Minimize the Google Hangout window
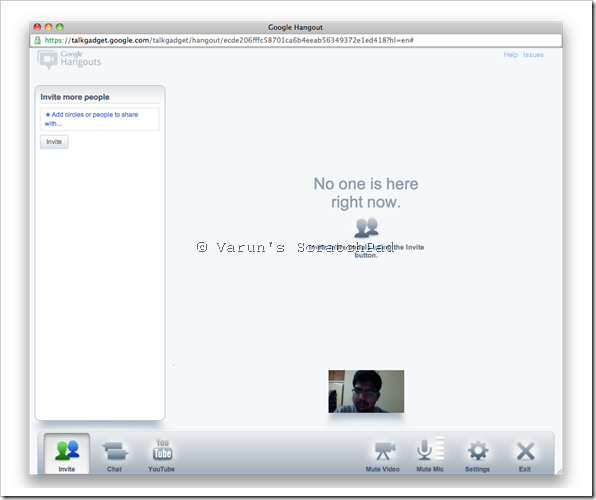 click(x=48, y=27)
